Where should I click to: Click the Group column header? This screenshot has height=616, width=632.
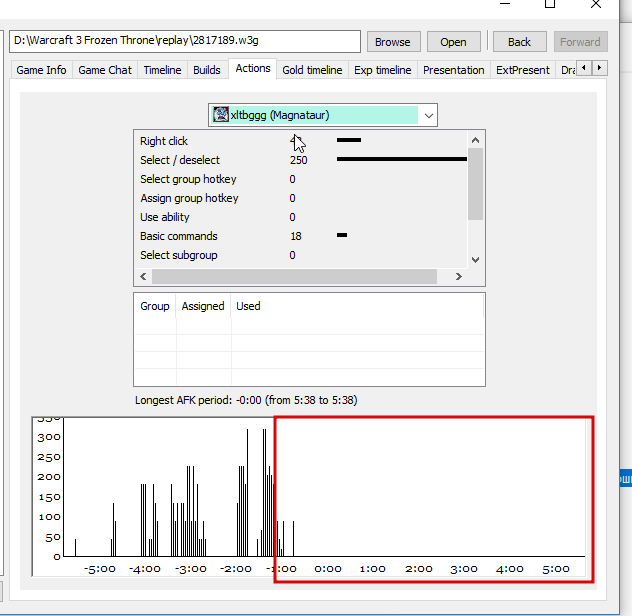pos(155,306)
